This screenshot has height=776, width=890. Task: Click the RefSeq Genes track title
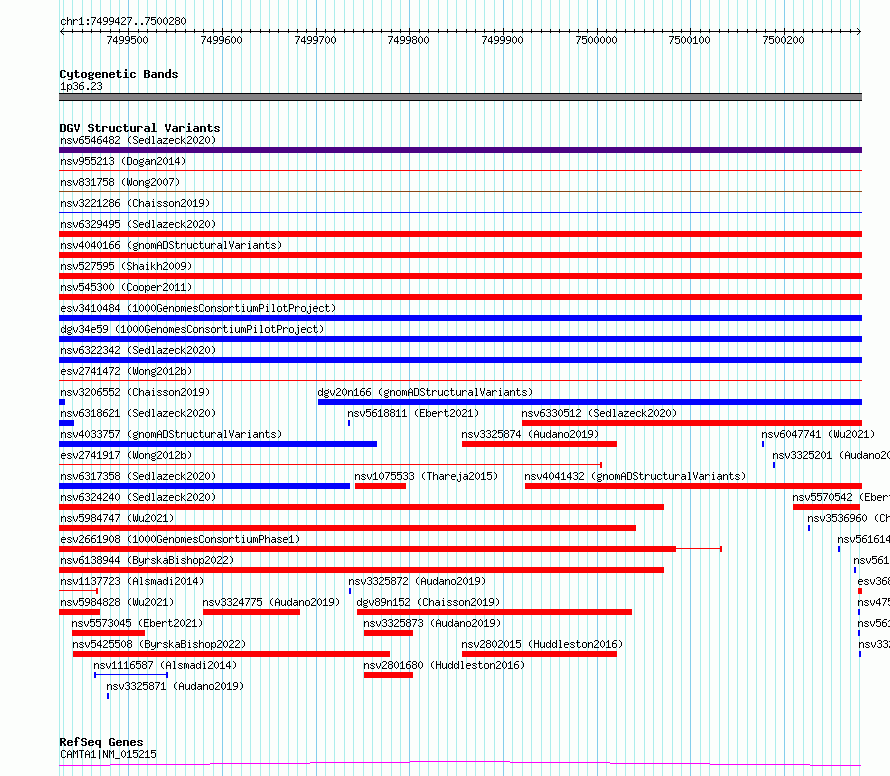101,742
